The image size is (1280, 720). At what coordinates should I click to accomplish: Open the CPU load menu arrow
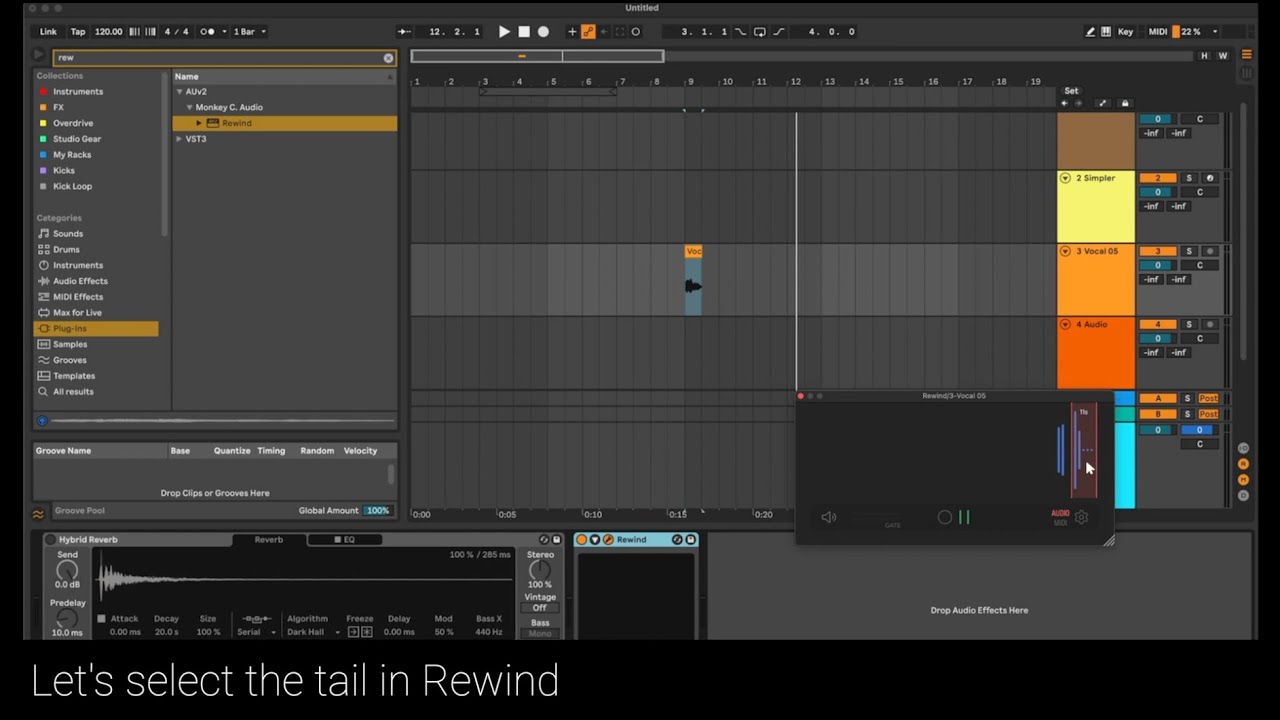(x=1215, y=32)
